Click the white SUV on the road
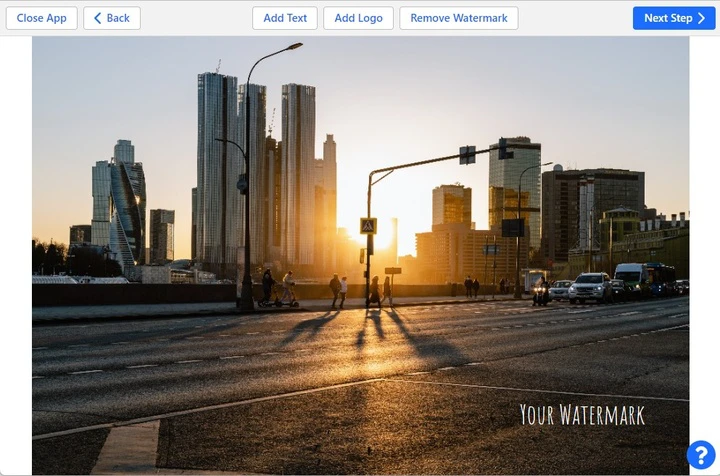The height and width of the screenshot is (476, 720). [590, 287]
